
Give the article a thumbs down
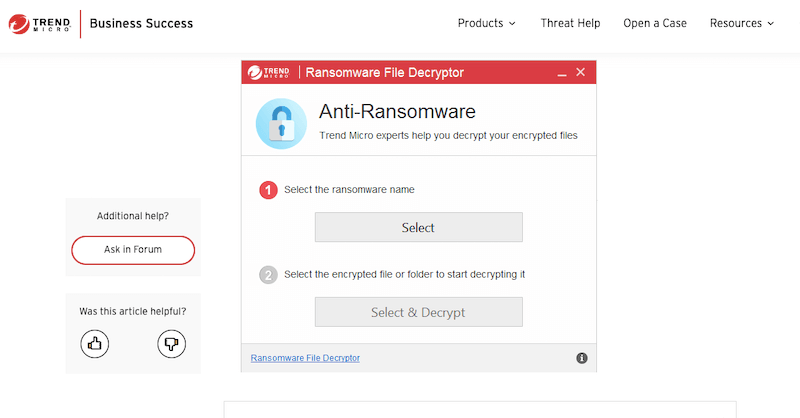[x=171, y=343]
